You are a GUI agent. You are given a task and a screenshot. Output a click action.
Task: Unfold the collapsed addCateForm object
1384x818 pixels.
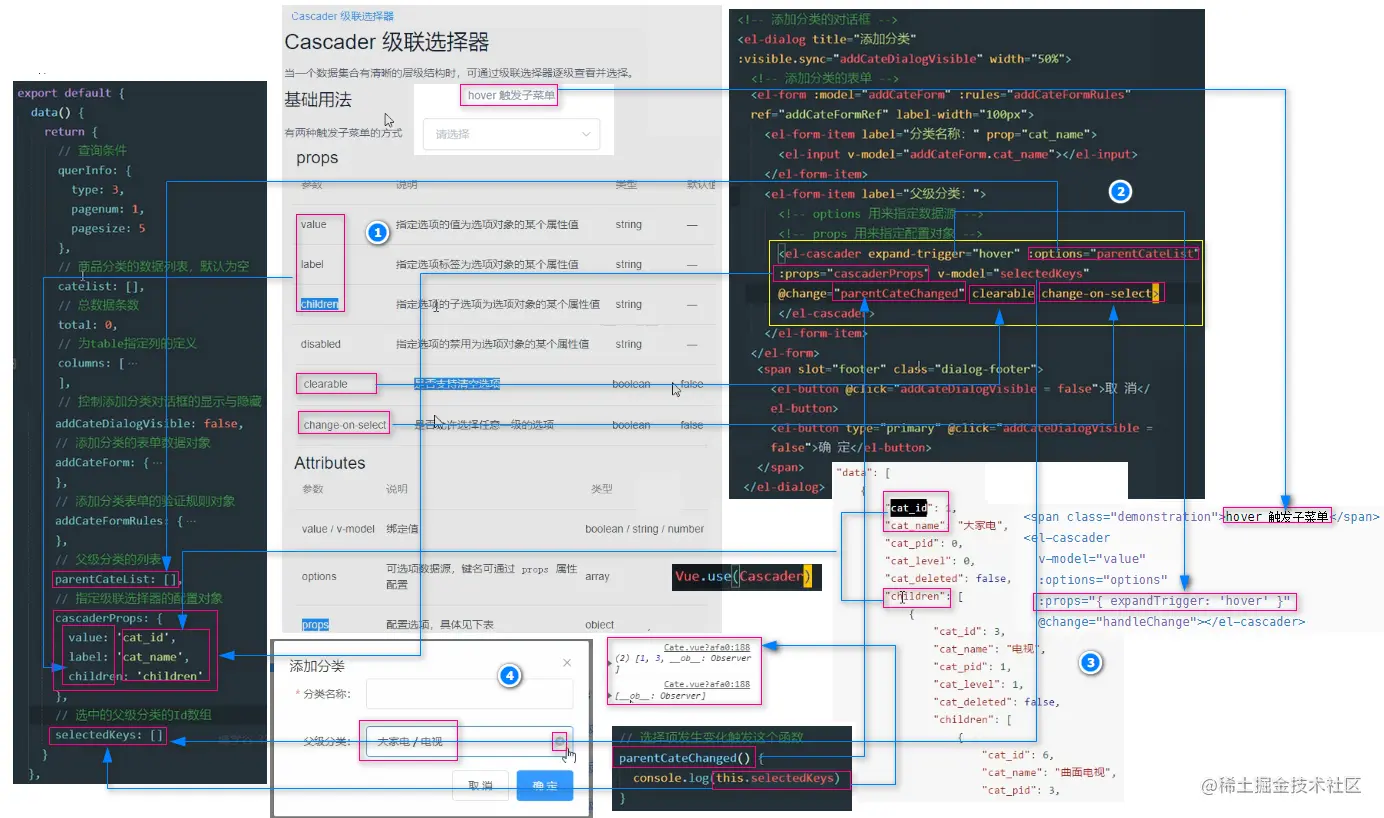pos(158,462)
